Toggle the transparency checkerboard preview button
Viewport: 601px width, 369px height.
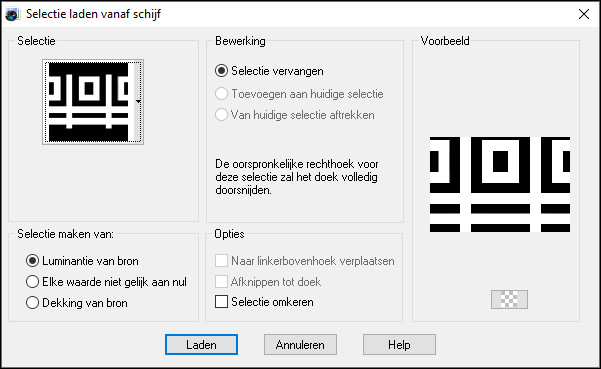point(509,299)
